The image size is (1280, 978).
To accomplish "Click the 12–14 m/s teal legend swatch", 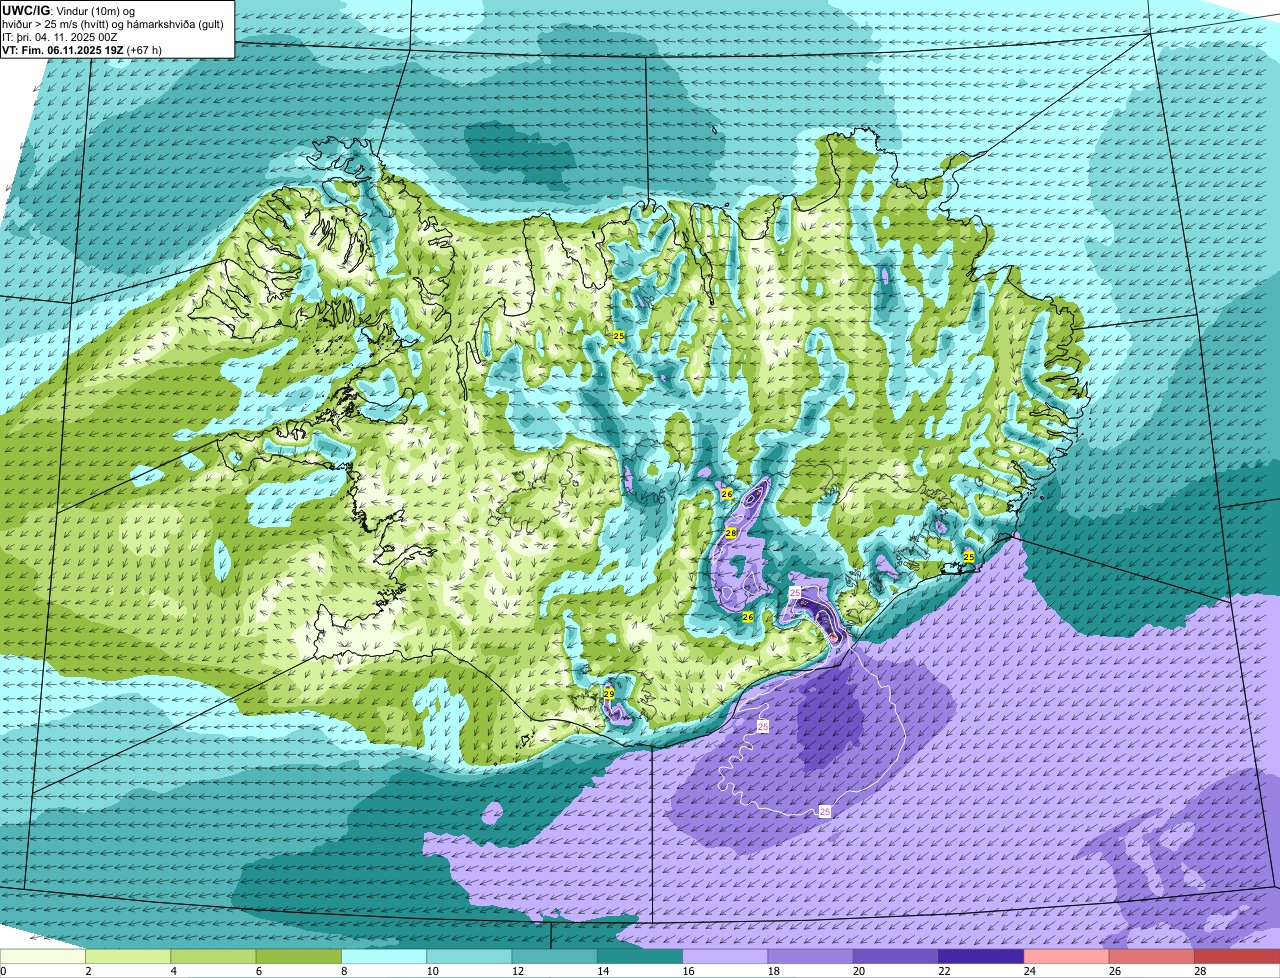I will click(x=555, y=957).
